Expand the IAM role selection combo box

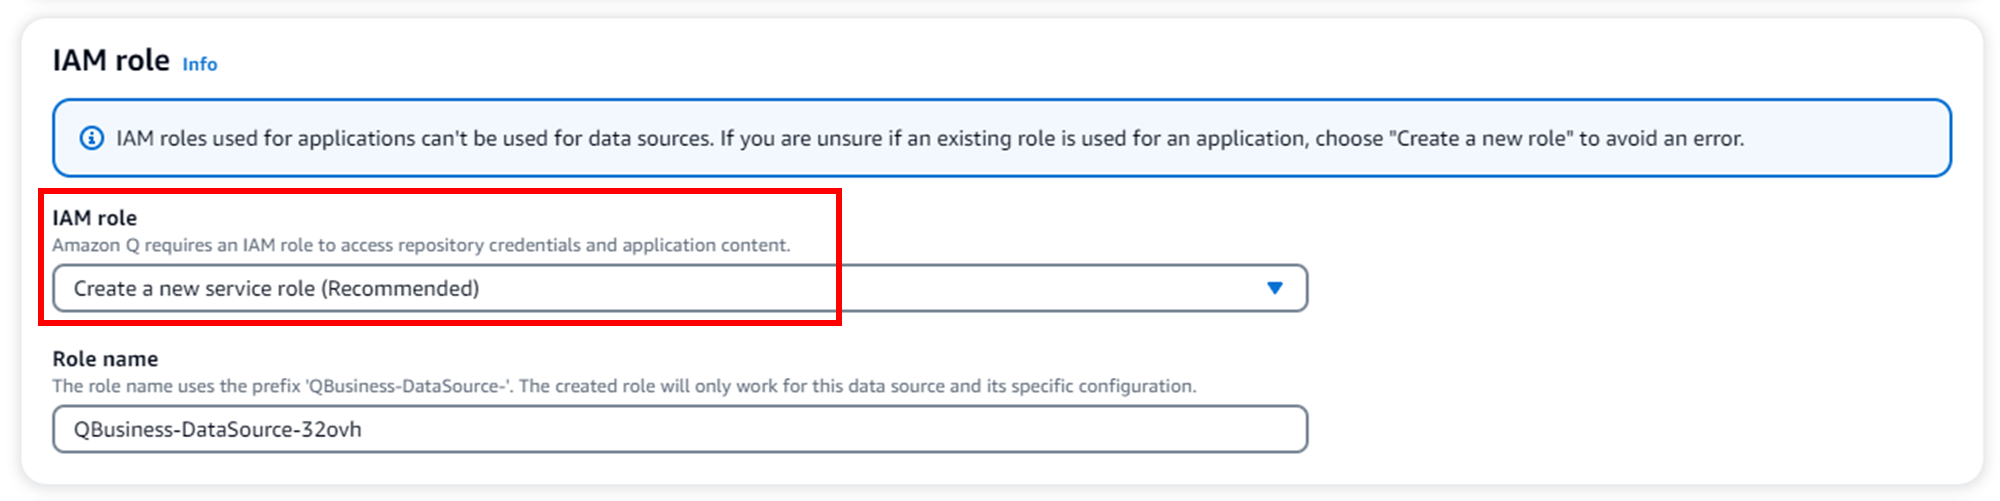coord(680,288)
